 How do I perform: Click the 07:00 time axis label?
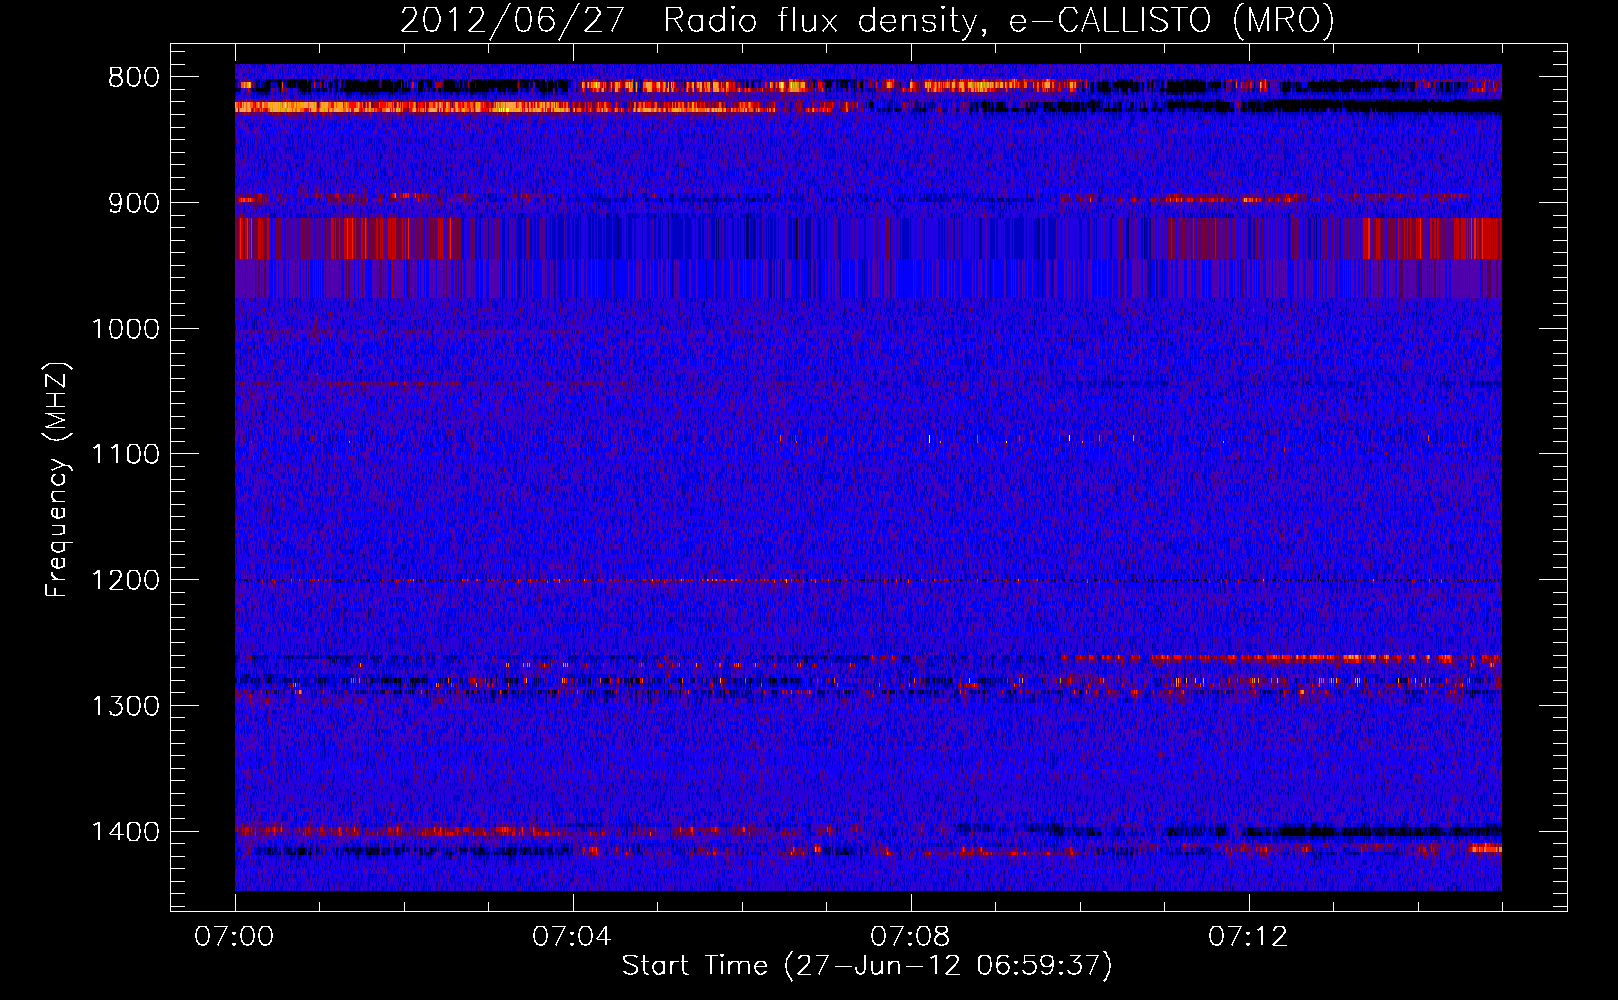click(234, 937)
